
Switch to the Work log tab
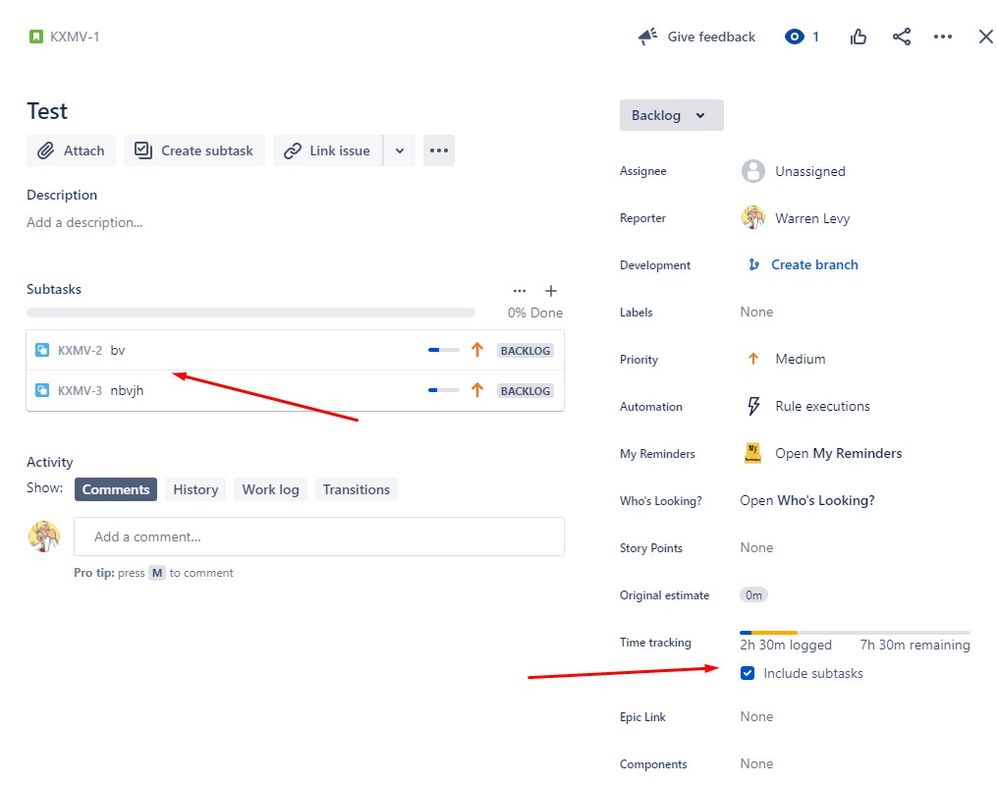271,489
